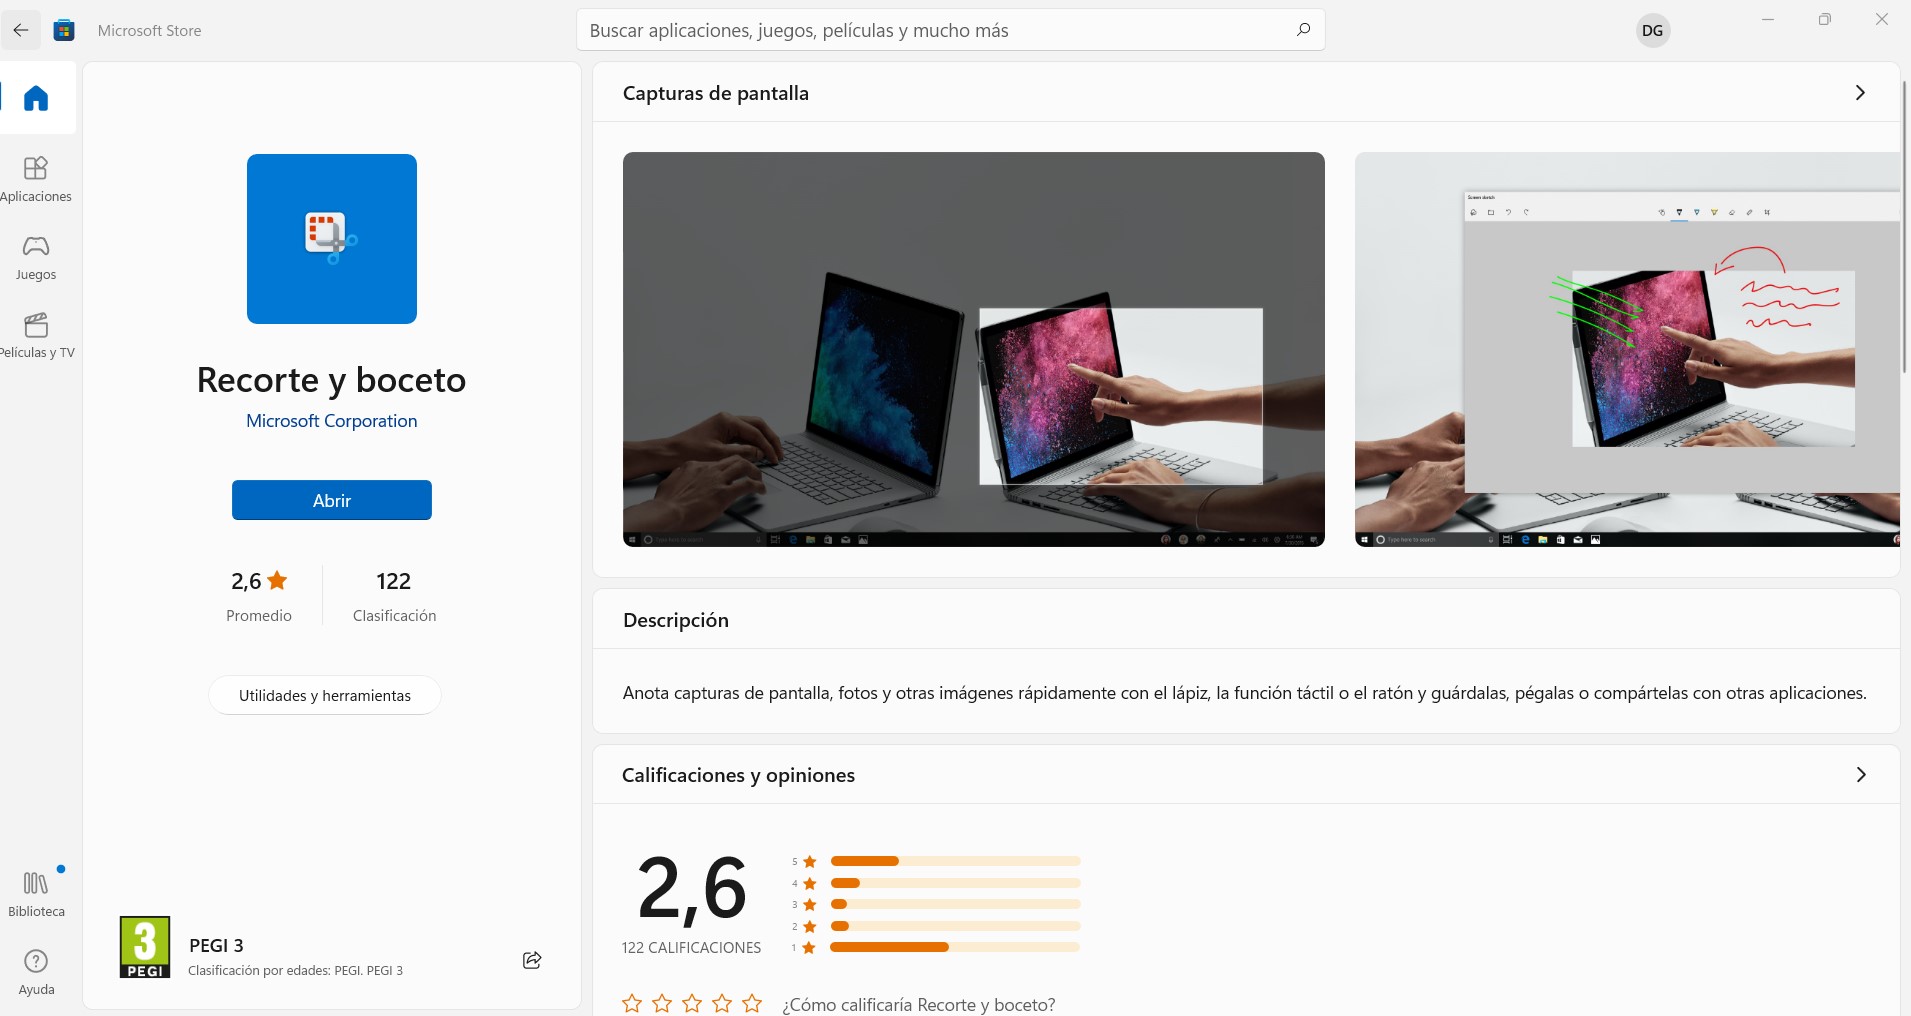Screen dimensions: 1911x1016
Task: Go to the Home (Inicio) sidebar icon
Action: tap(36, 98)
